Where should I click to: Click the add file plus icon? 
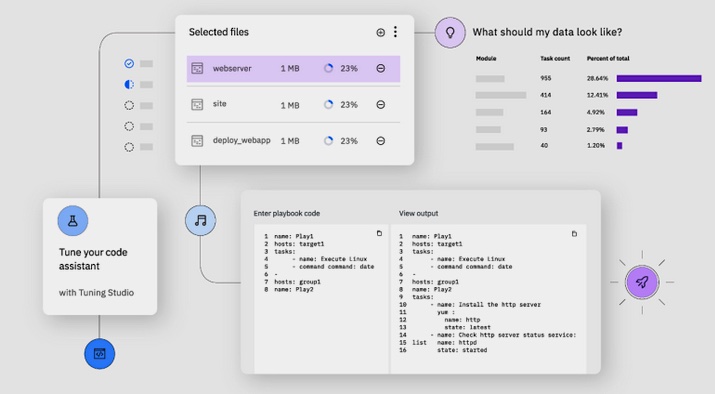click(x=380, y=32)
